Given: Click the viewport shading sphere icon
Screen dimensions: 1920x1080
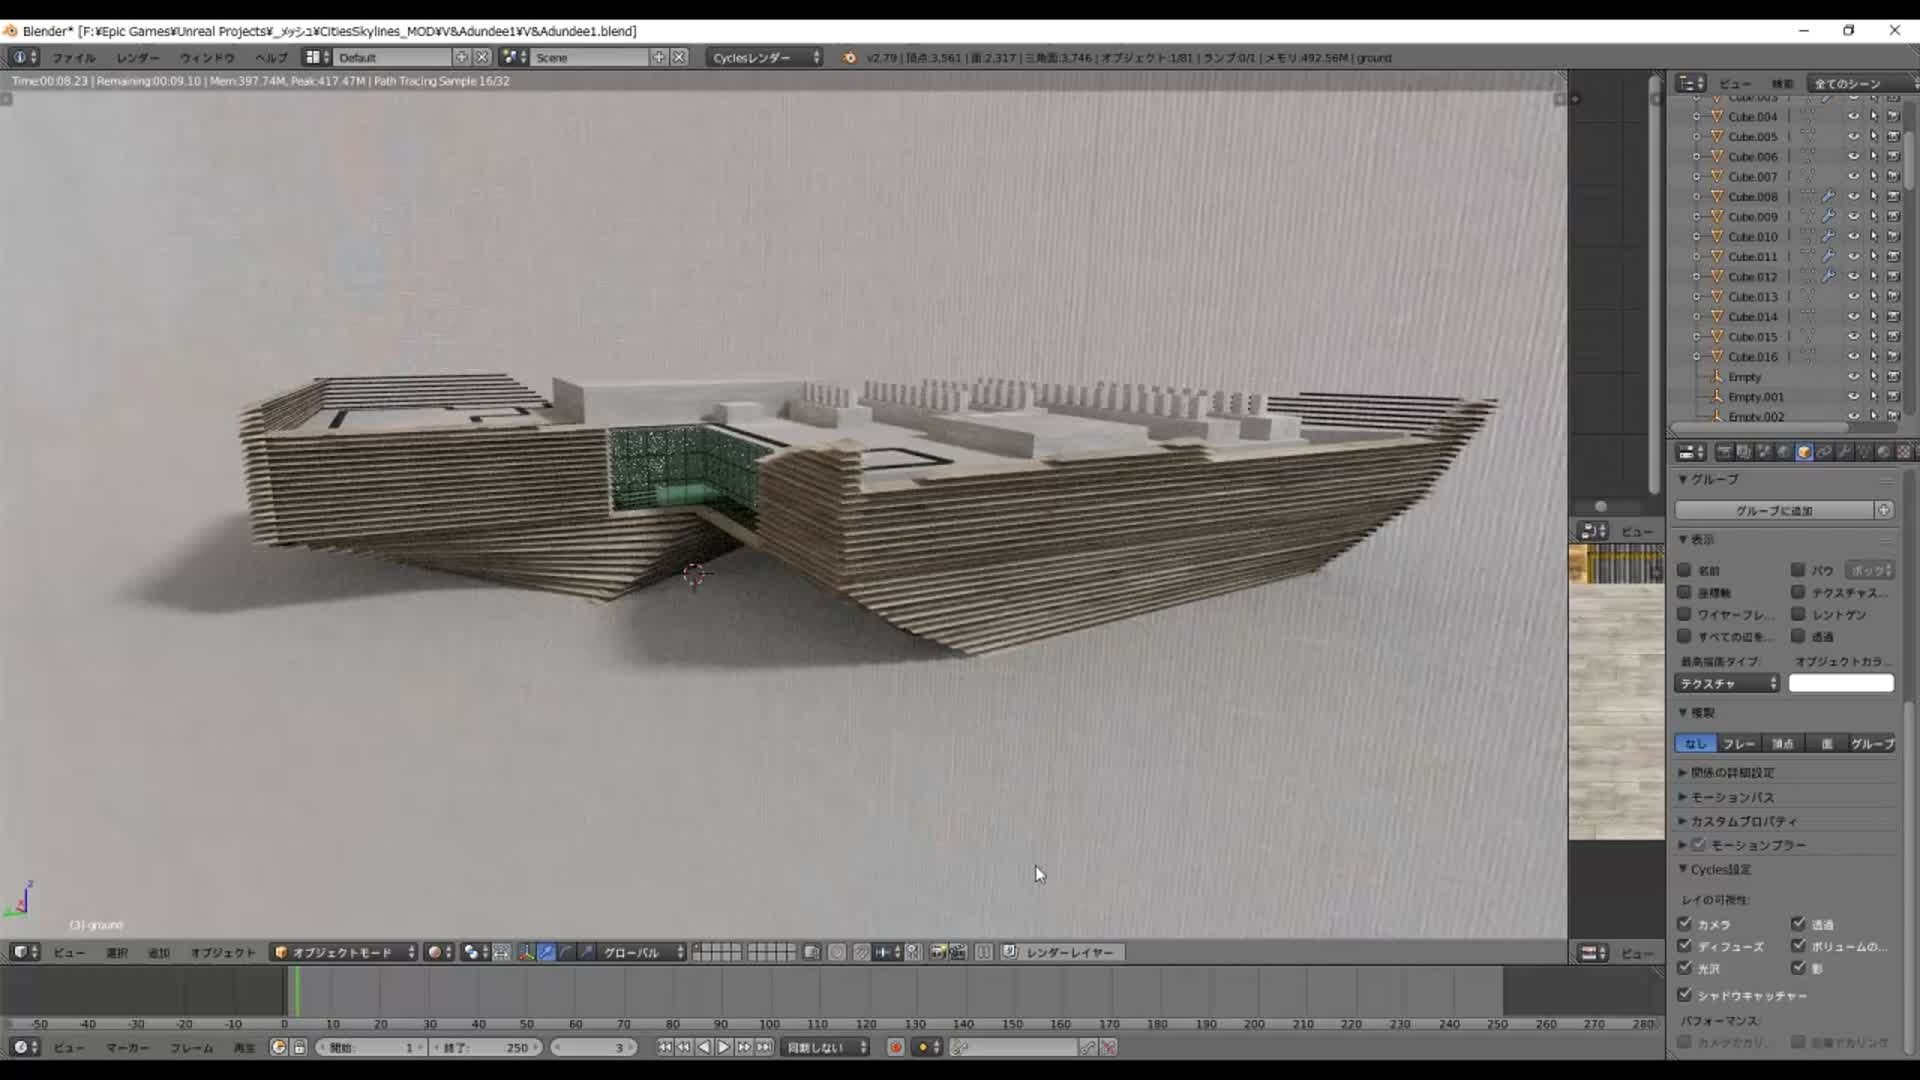Looking at the screenshot, I should pyautogui.click(x=437, y=952).
